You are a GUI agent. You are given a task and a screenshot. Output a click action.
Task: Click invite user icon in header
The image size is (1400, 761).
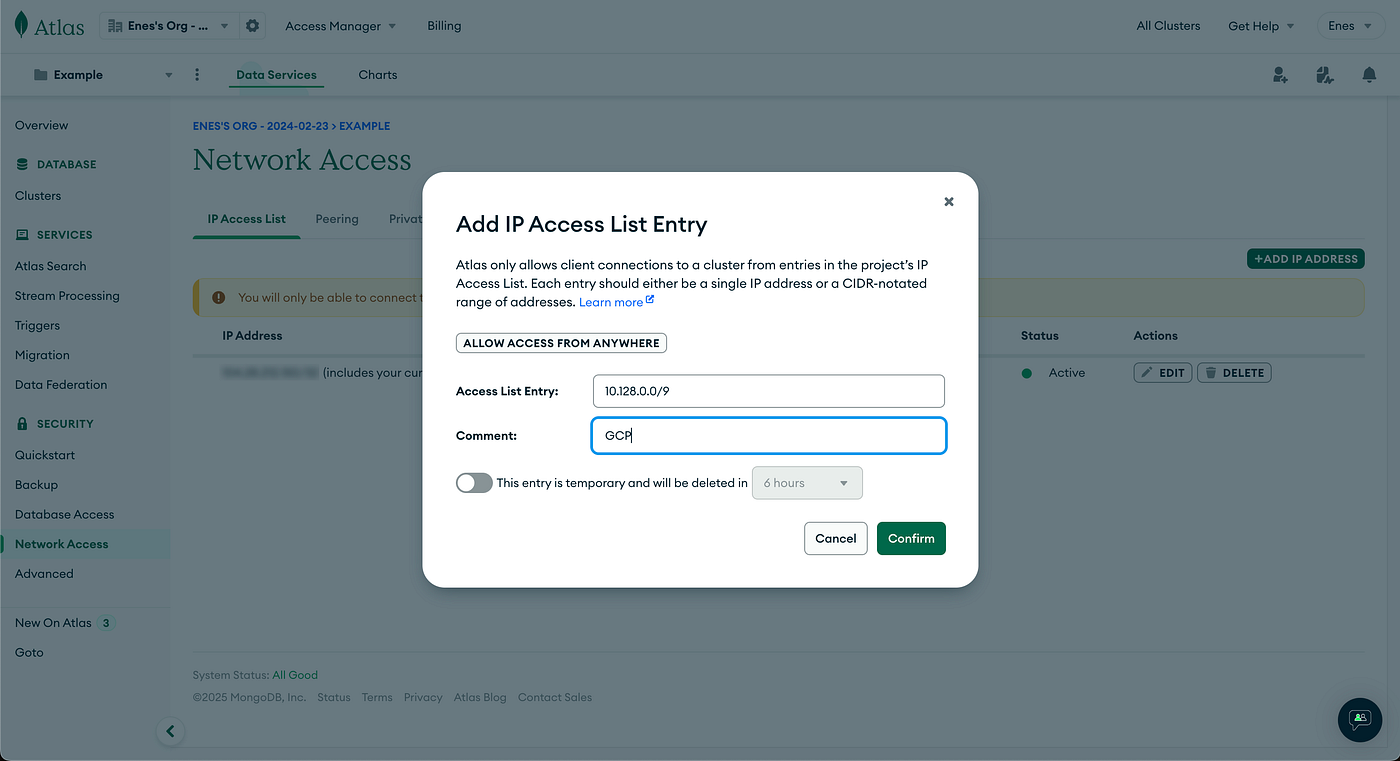point(1280,75)
